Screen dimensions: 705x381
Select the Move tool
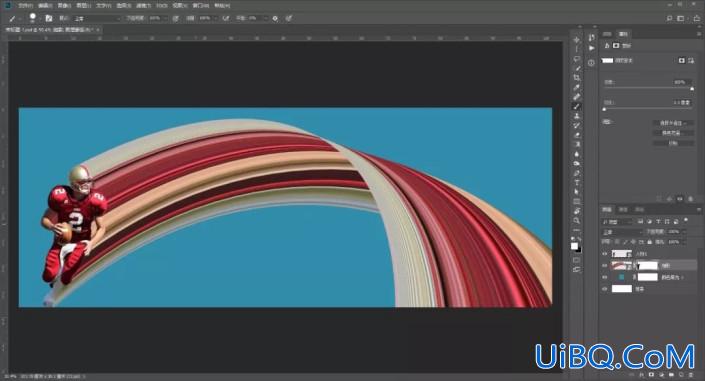(x=577, y=40)
